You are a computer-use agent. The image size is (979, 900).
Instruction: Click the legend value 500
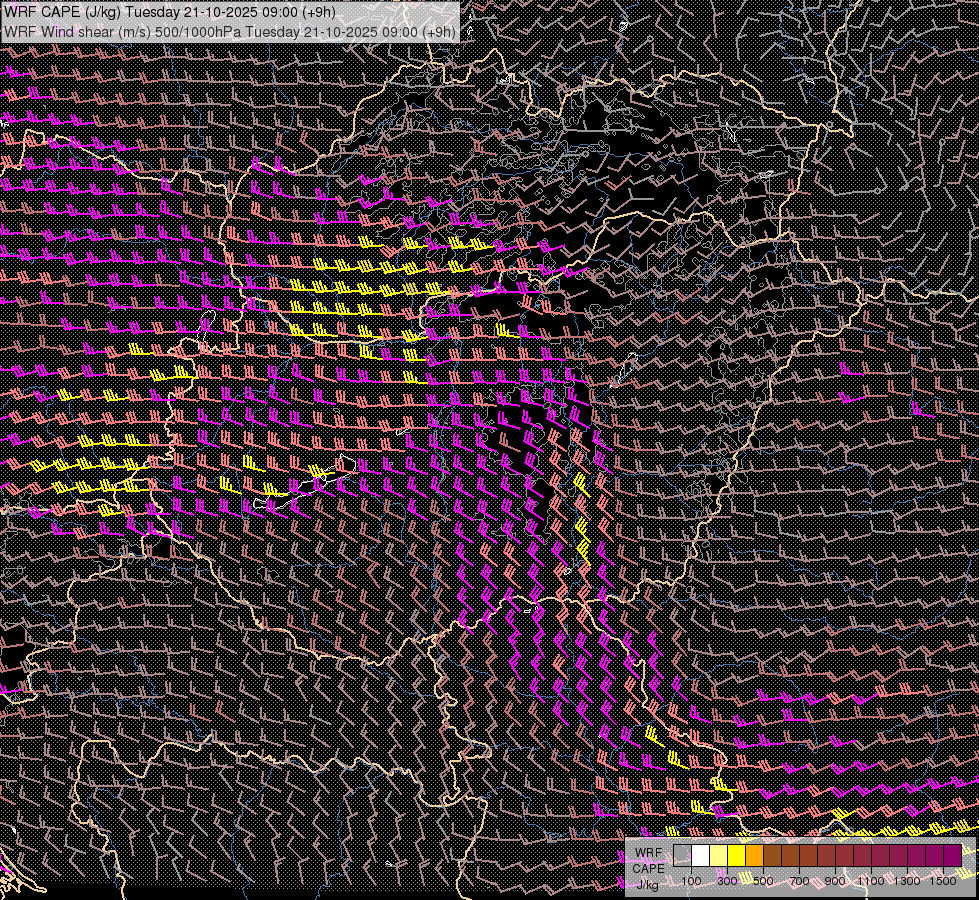[764, 881]
